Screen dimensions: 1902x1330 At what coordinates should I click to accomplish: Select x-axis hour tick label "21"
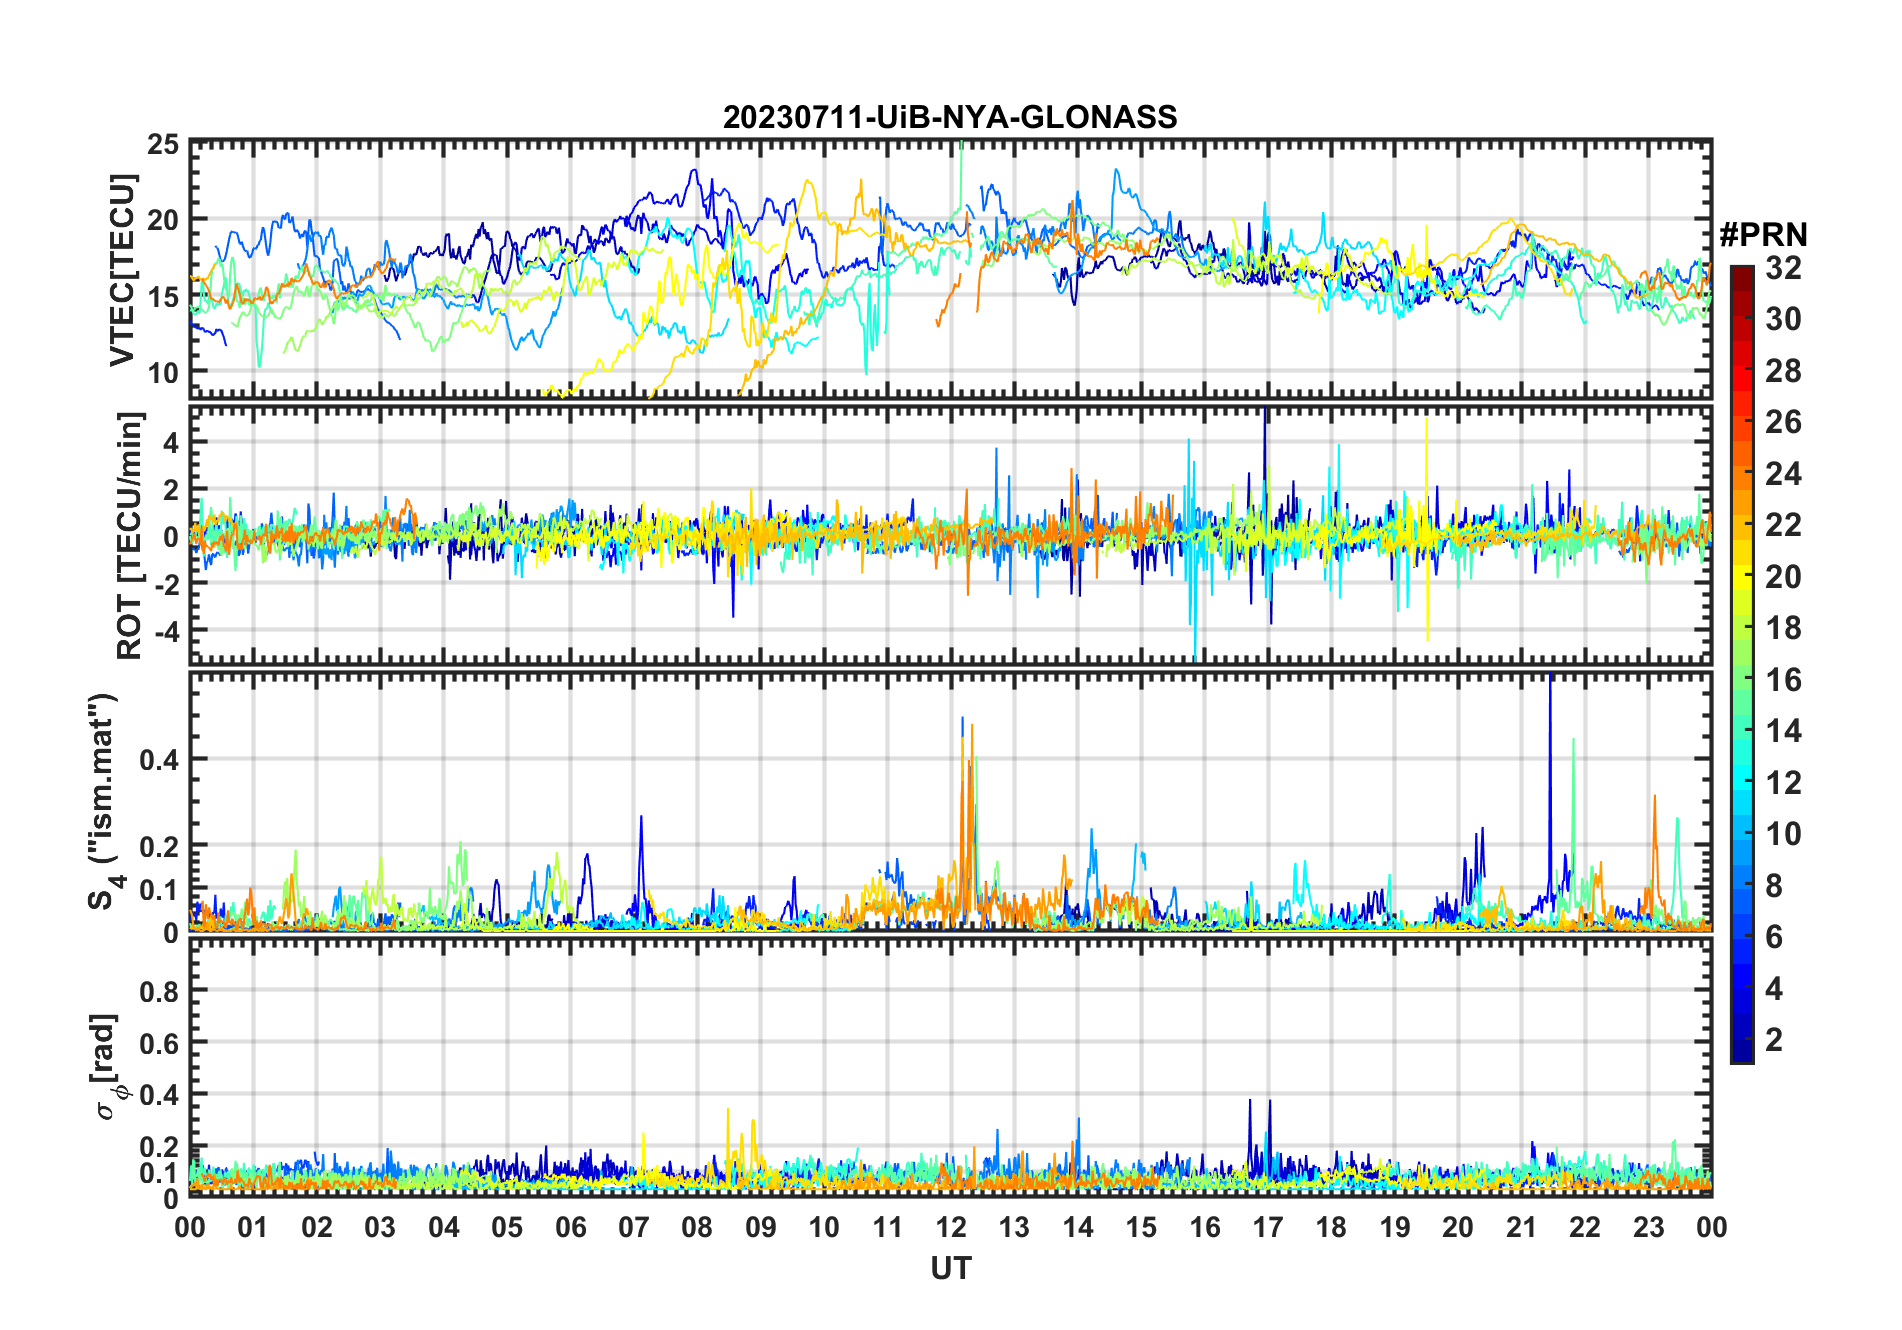(1521, 1227)
